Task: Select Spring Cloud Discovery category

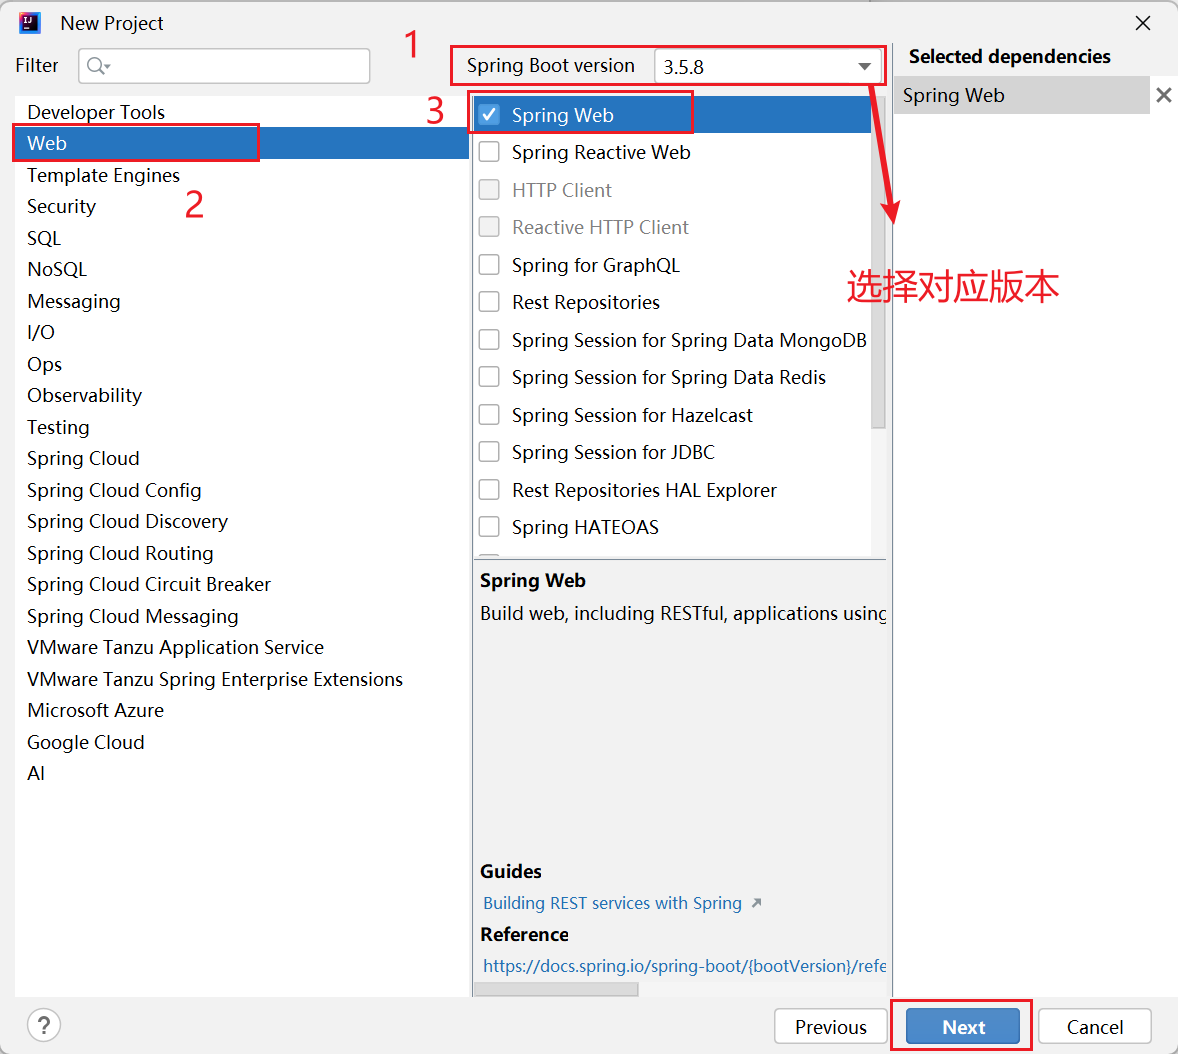Action: (242, 521)
